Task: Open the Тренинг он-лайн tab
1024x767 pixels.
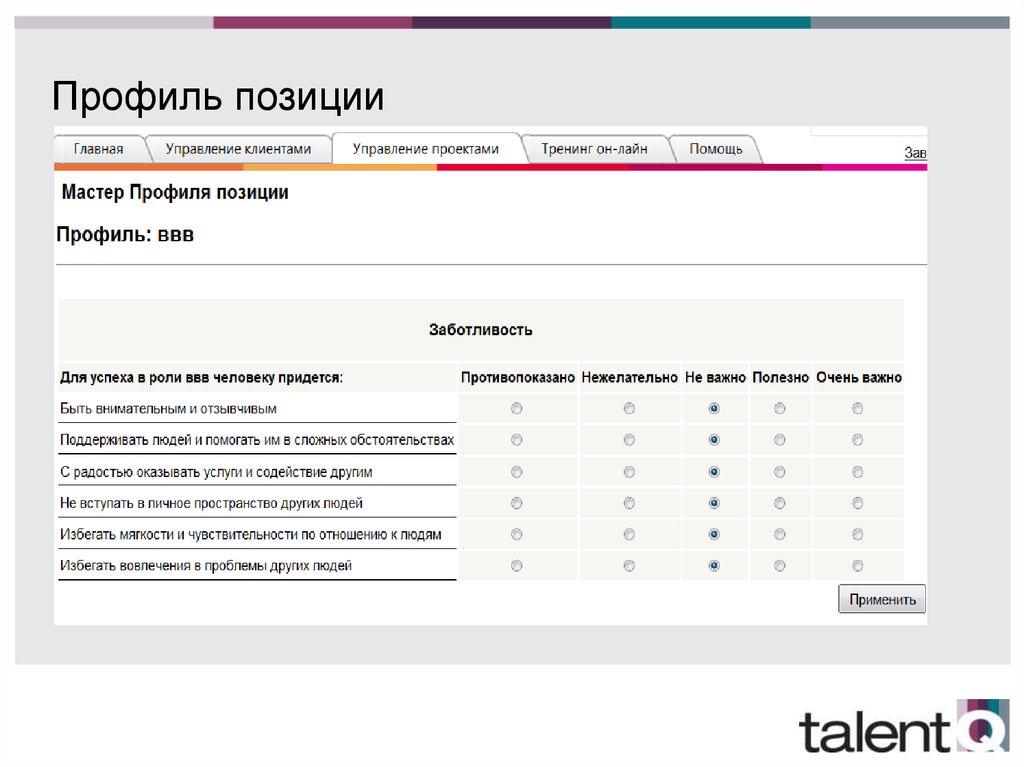Action: (597, 147)
